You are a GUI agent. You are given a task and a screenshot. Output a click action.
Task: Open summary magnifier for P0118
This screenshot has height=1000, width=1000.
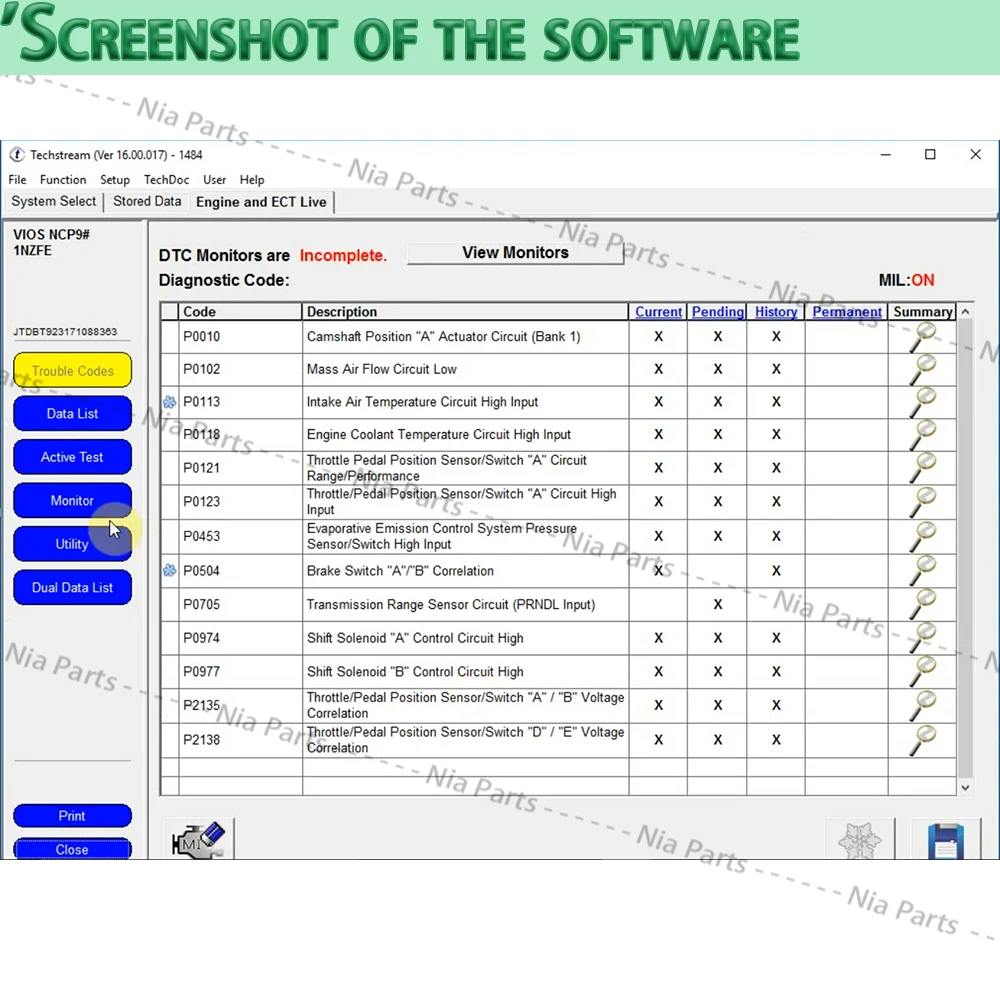(922, 435)
